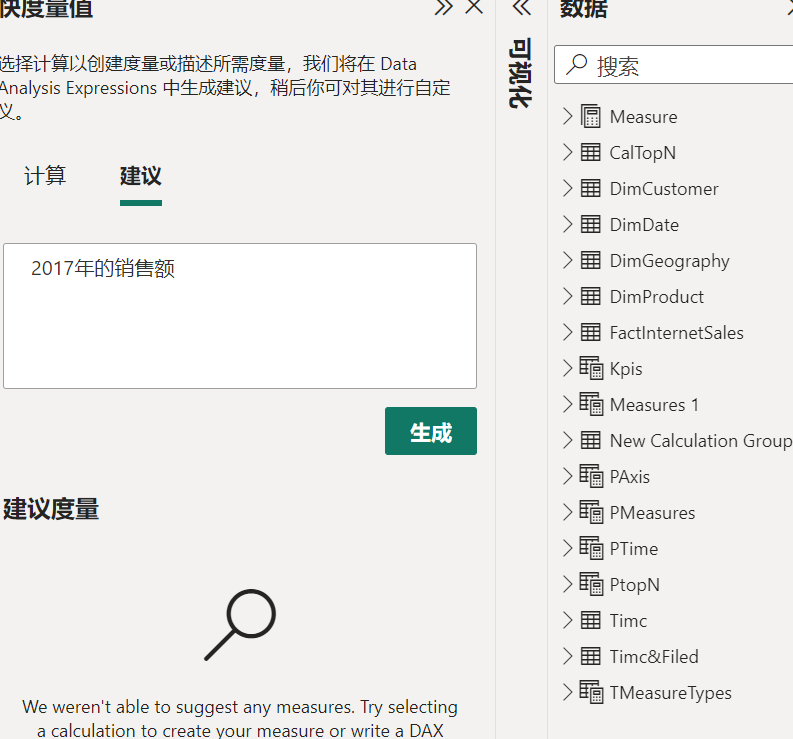This screenshot has height=739, width=793.
Task: Select the Measure table name
Action: click(643, 117)
